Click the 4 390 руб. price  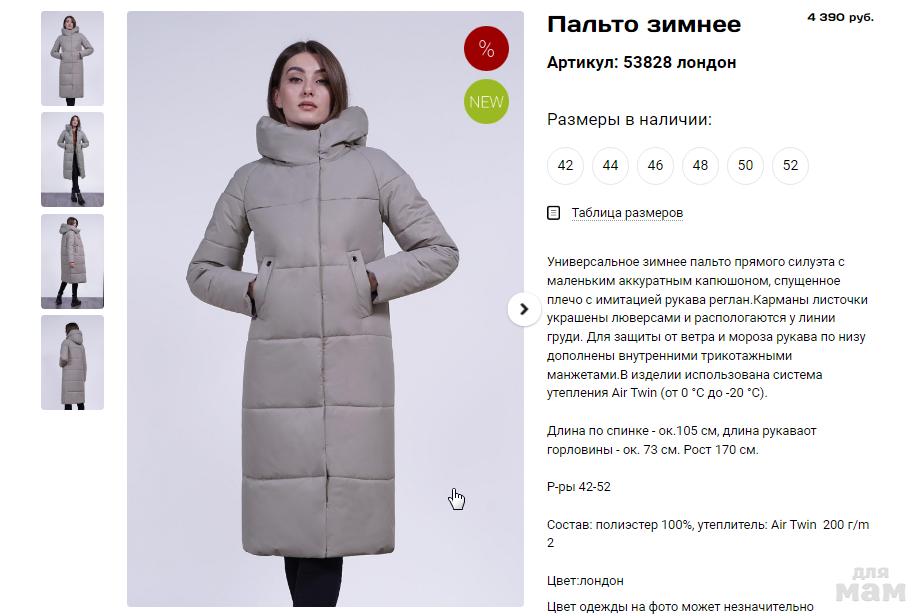841,17
